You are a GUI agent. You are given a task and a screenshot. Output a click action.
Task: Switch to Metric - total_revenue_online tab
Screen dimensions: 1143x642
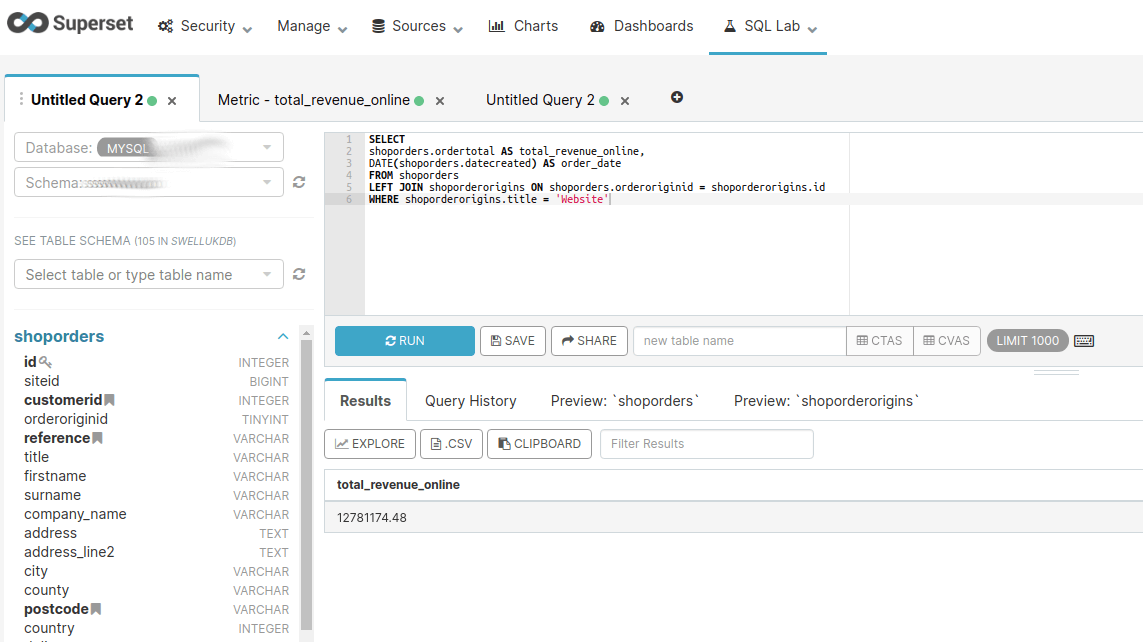[x=313, y=100]
